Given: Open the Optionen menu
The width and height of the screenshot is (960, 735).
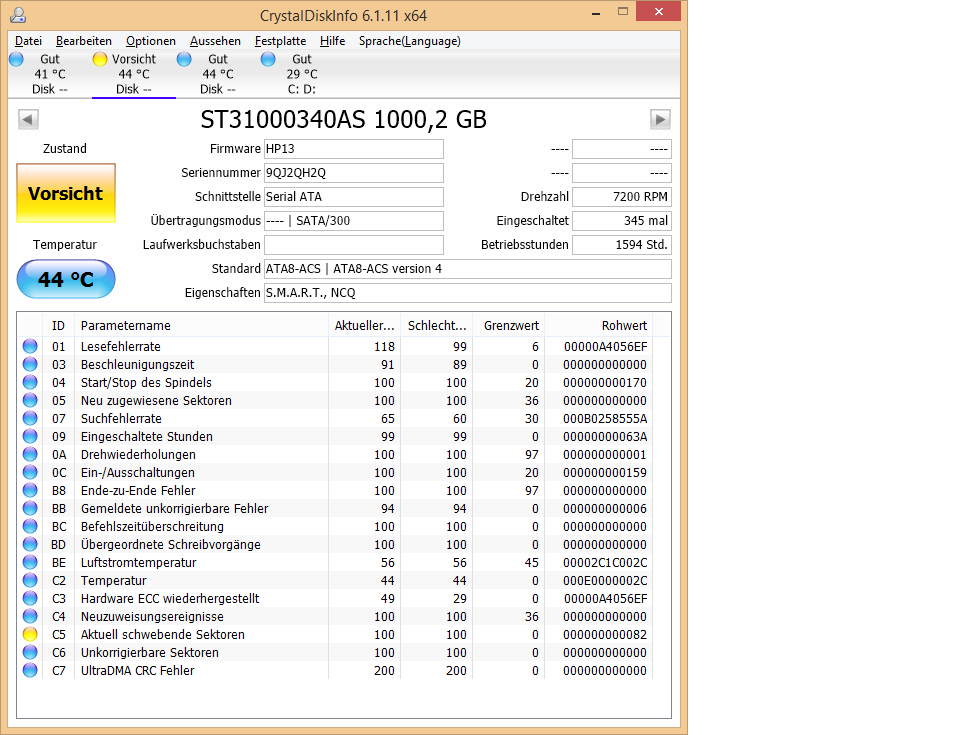Looking at the screenshot, I should click(x=151, y=41).
